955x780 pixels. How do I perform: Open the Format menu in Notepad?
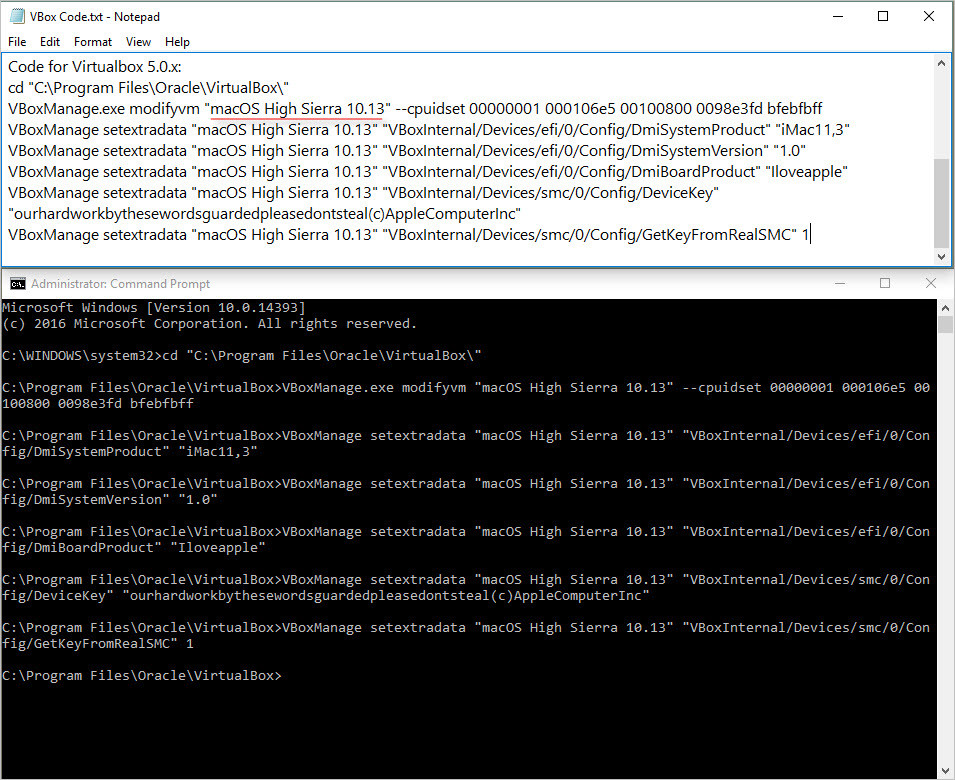click(x=93, y=42)
